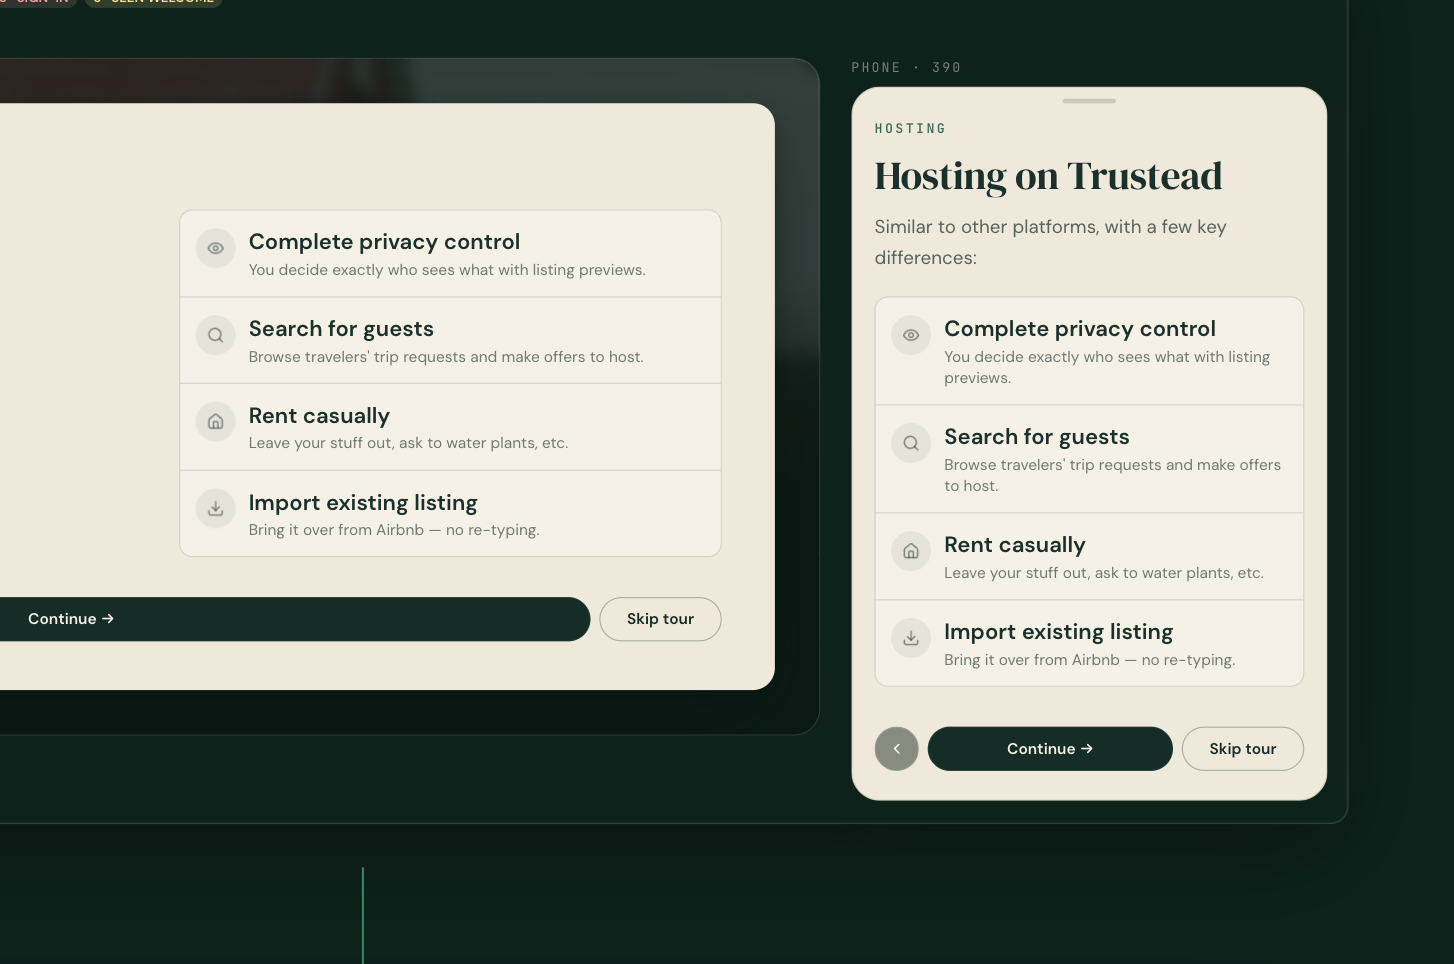Click Continue in the wide card

coord(295,619)
